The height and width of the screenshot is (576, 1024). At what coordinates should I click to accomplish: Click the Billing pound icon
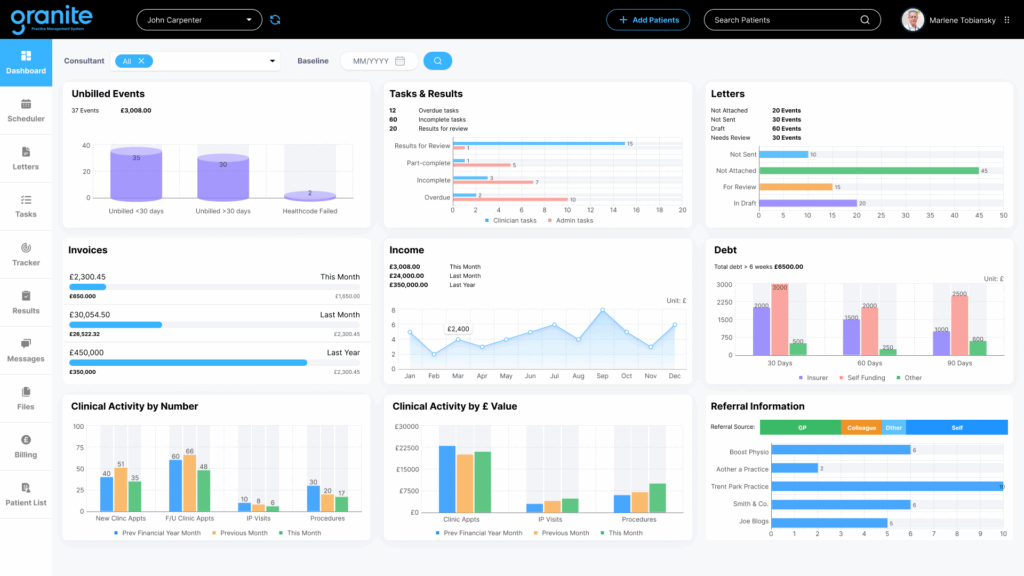pos(26,440)
